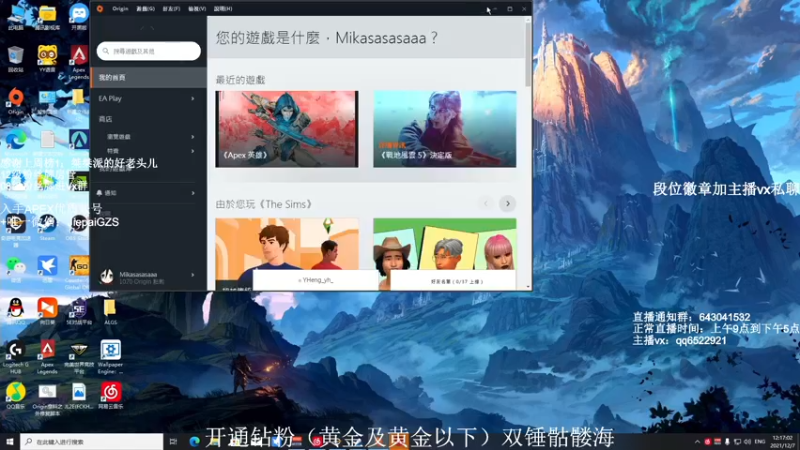Screen dimensions: 800x450
Task: Click the YHeng_yh_ chat tab
Action: [x=315, y=280]
